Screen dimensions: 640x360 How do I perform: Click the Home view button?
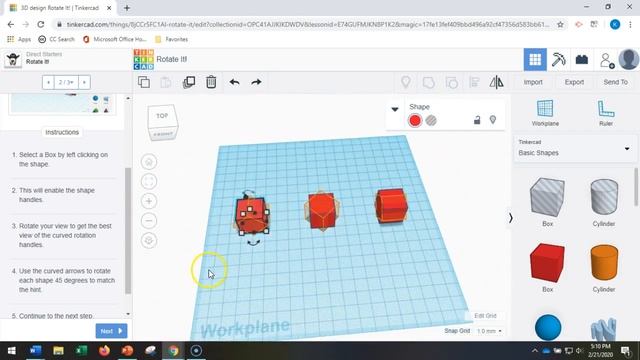tap(149, 162)
